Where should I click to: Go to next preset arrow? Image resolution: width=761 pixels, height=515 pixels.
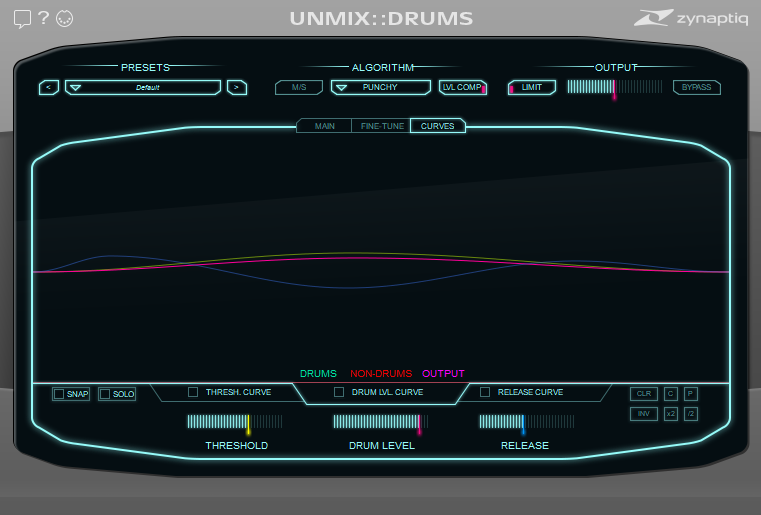[x=237, y=87]
